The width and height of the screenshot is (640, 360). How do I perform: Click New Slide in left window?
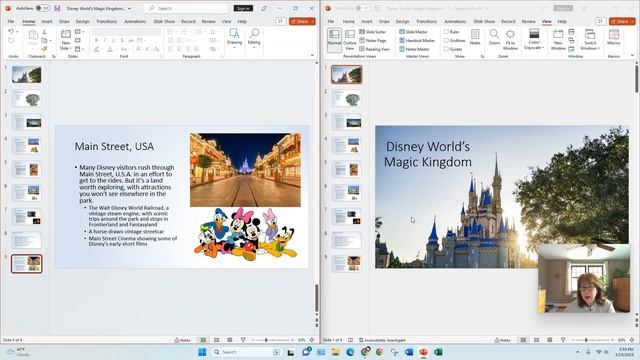tap(65, 40)
